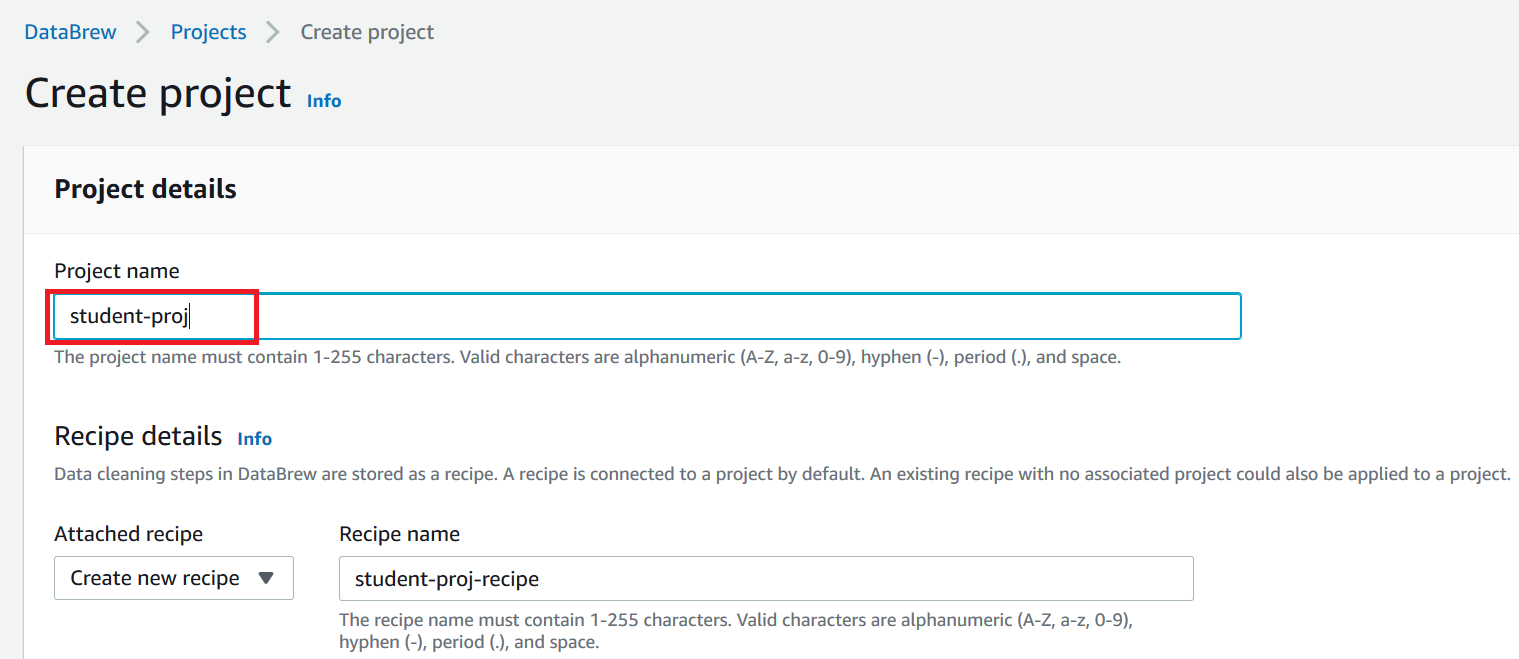Click the recipe name character rules hint
Viewport: 1519px width, 659px height.
[x=737, y=631]
